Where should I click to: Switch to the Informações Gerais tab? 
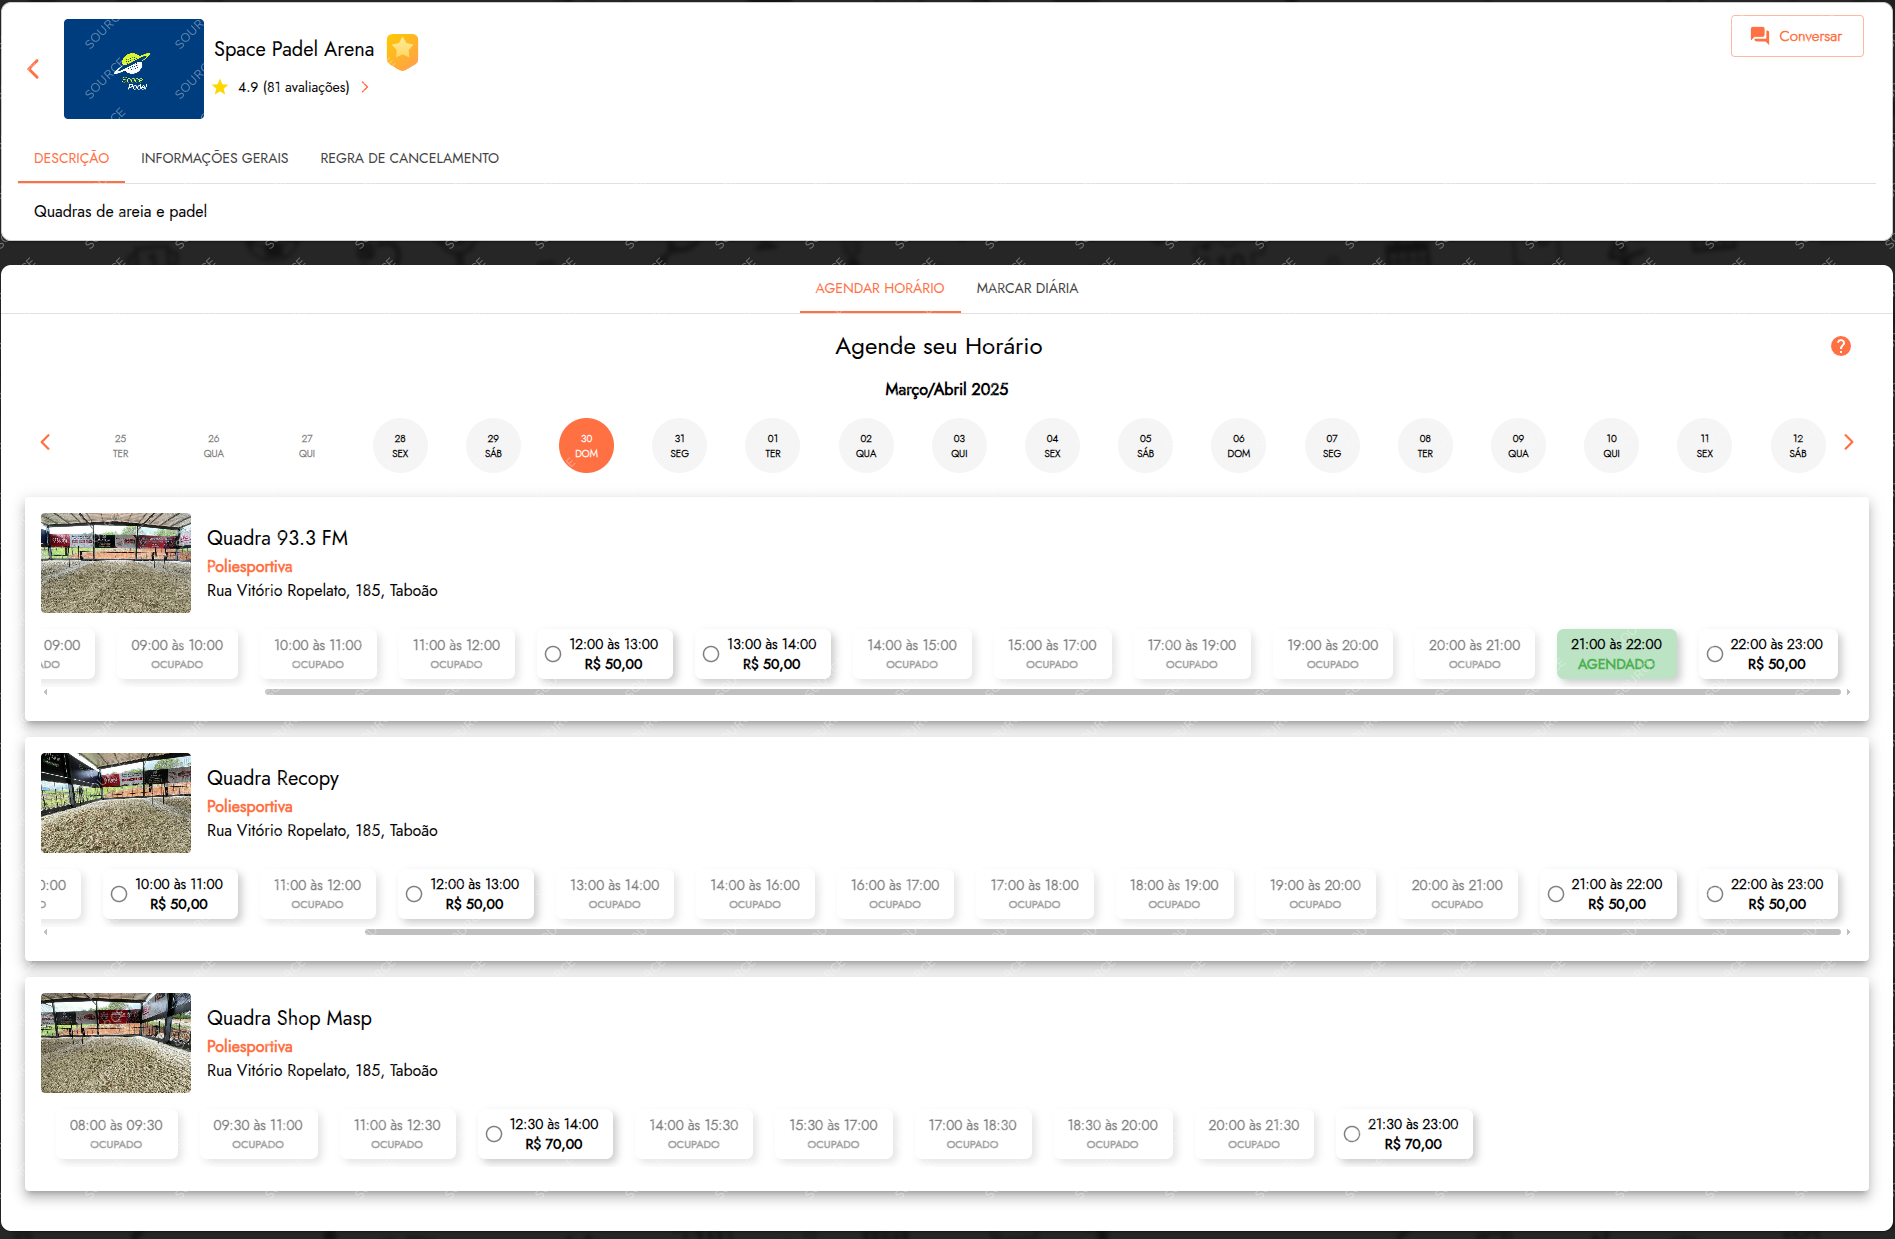[214, 158]
